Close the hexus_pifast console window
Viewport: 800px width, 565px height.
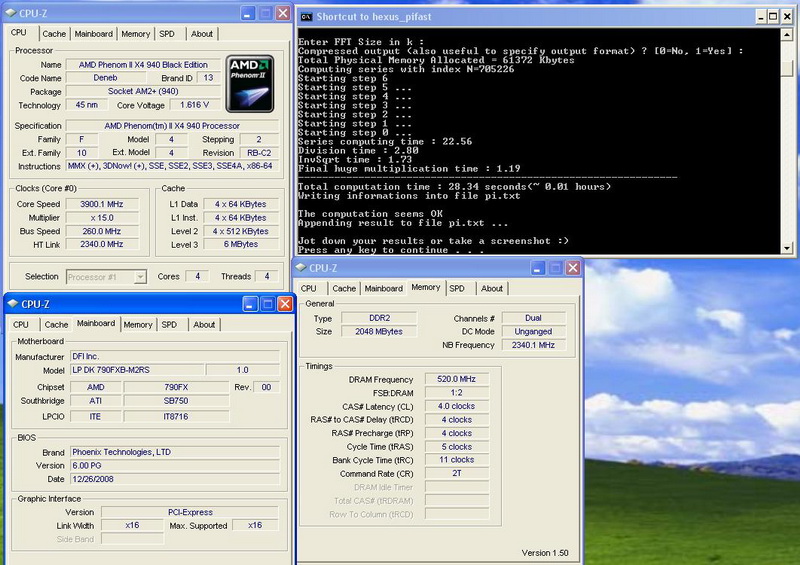pyautogui.click(x=787, y=17)
